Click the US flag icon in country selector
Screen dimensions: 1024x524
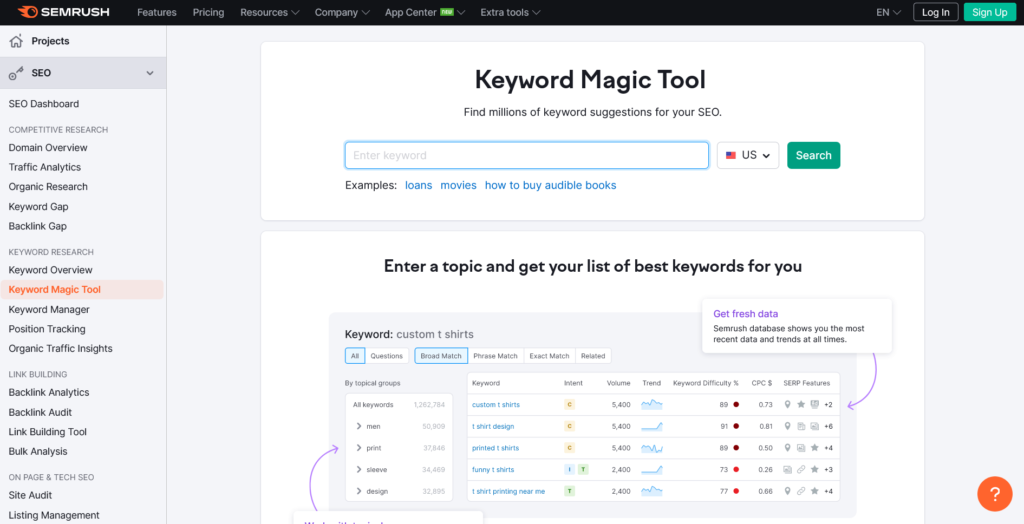click(731, 156)
